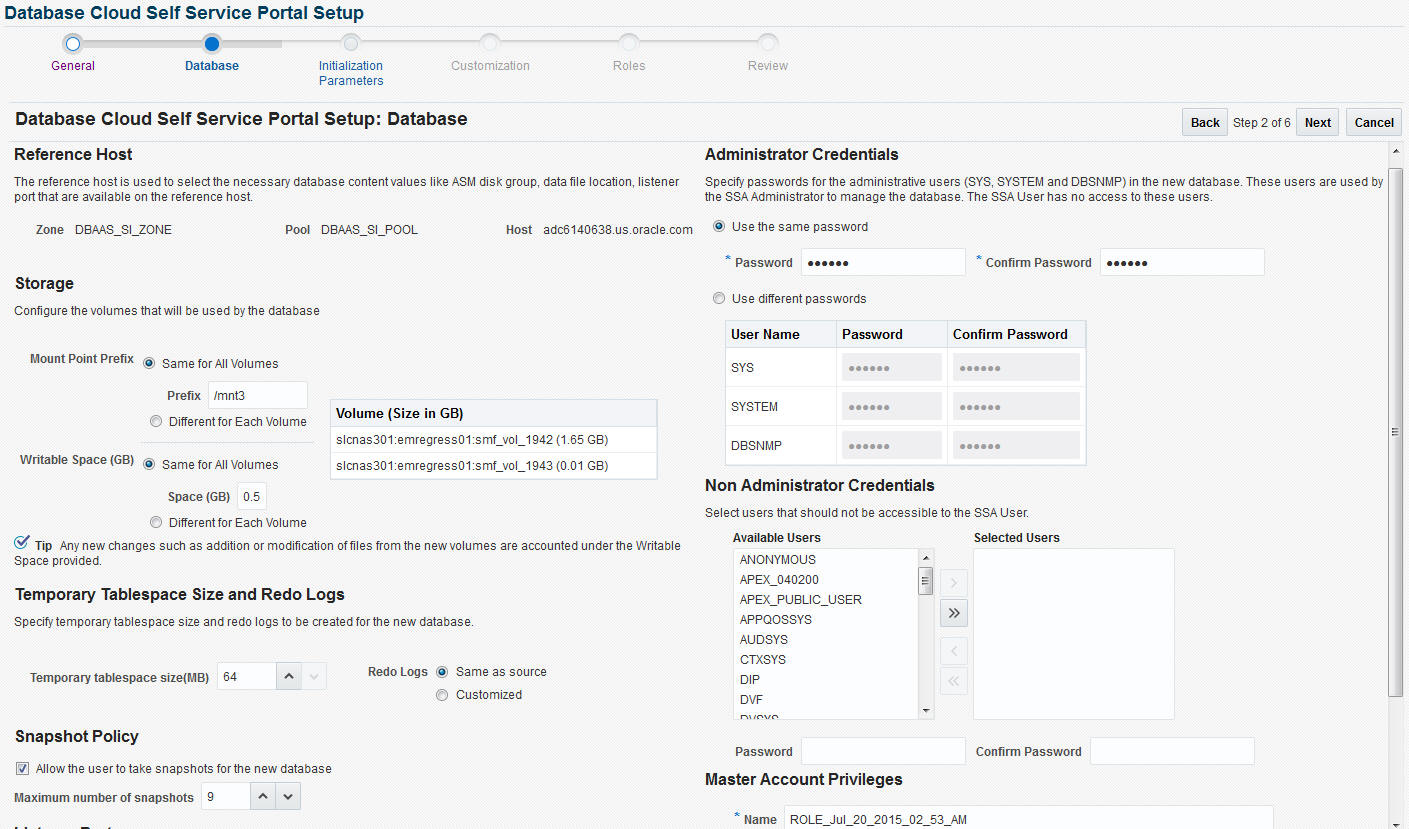Screen dimensions: 1409x829
Task: Click Available Users list scroll-down arrow
Action: (x=926, y=710)
